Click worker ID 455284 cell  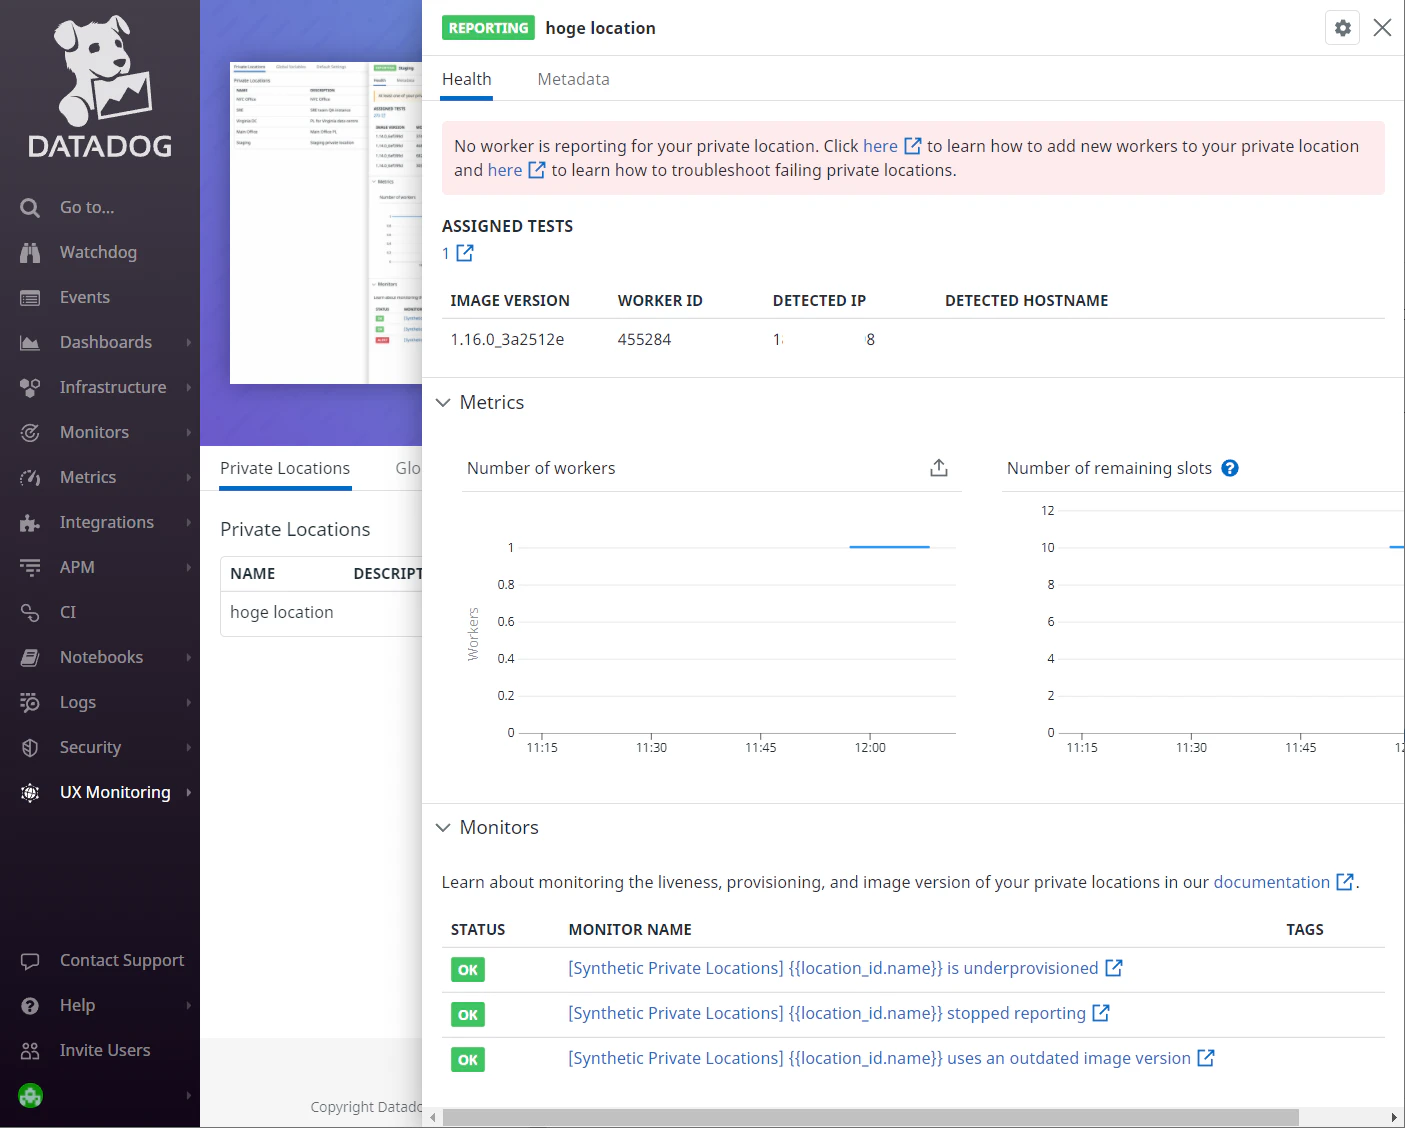coord(644,340)
